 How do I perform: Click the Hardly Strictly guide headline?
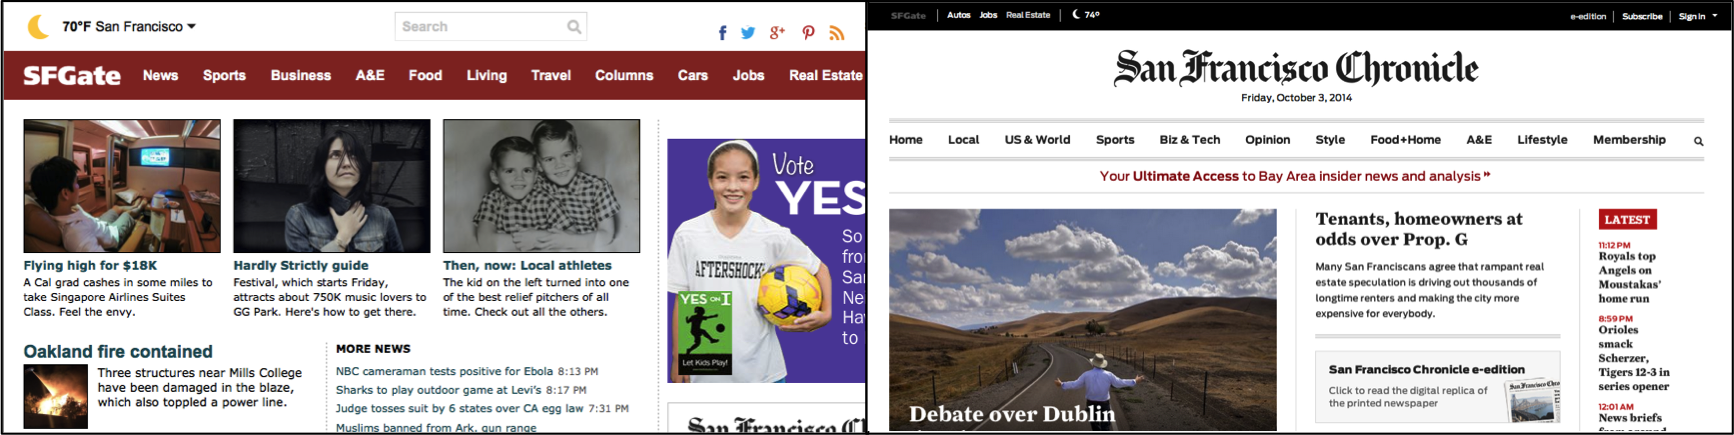301,265
